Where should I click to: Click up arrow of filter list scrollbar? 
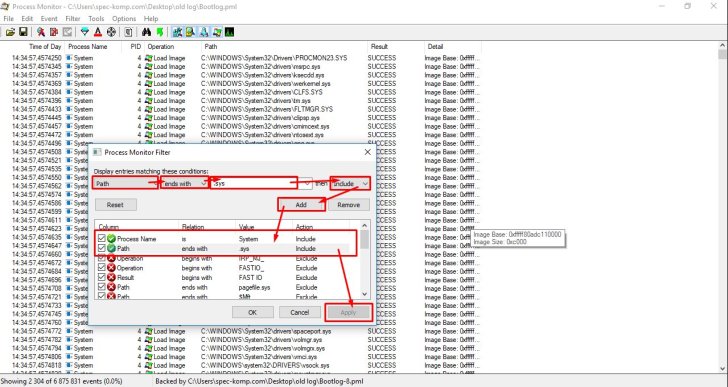364,226
